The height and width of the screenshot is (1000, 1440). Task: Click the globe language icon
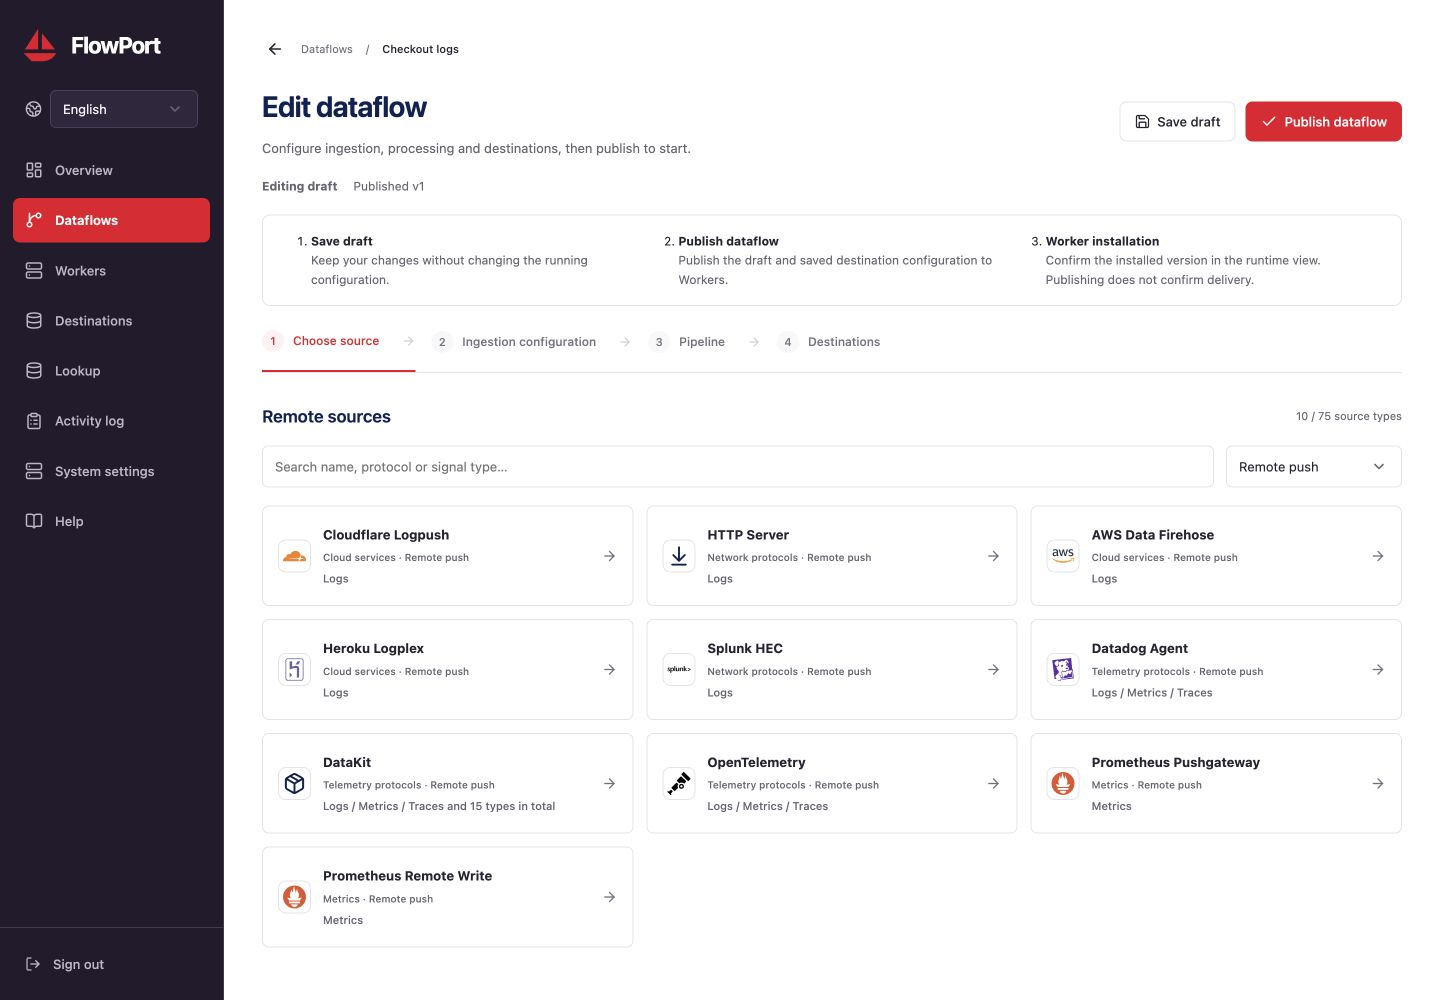pyautogui.click(x=34, y=109)
